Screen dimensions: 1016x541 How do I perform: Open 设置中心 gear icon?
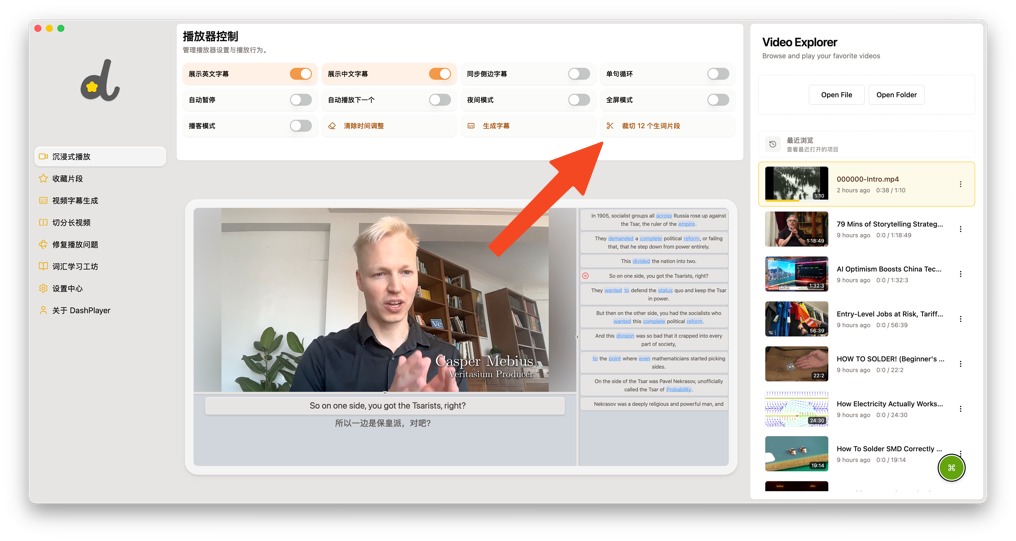pos(43,289)
